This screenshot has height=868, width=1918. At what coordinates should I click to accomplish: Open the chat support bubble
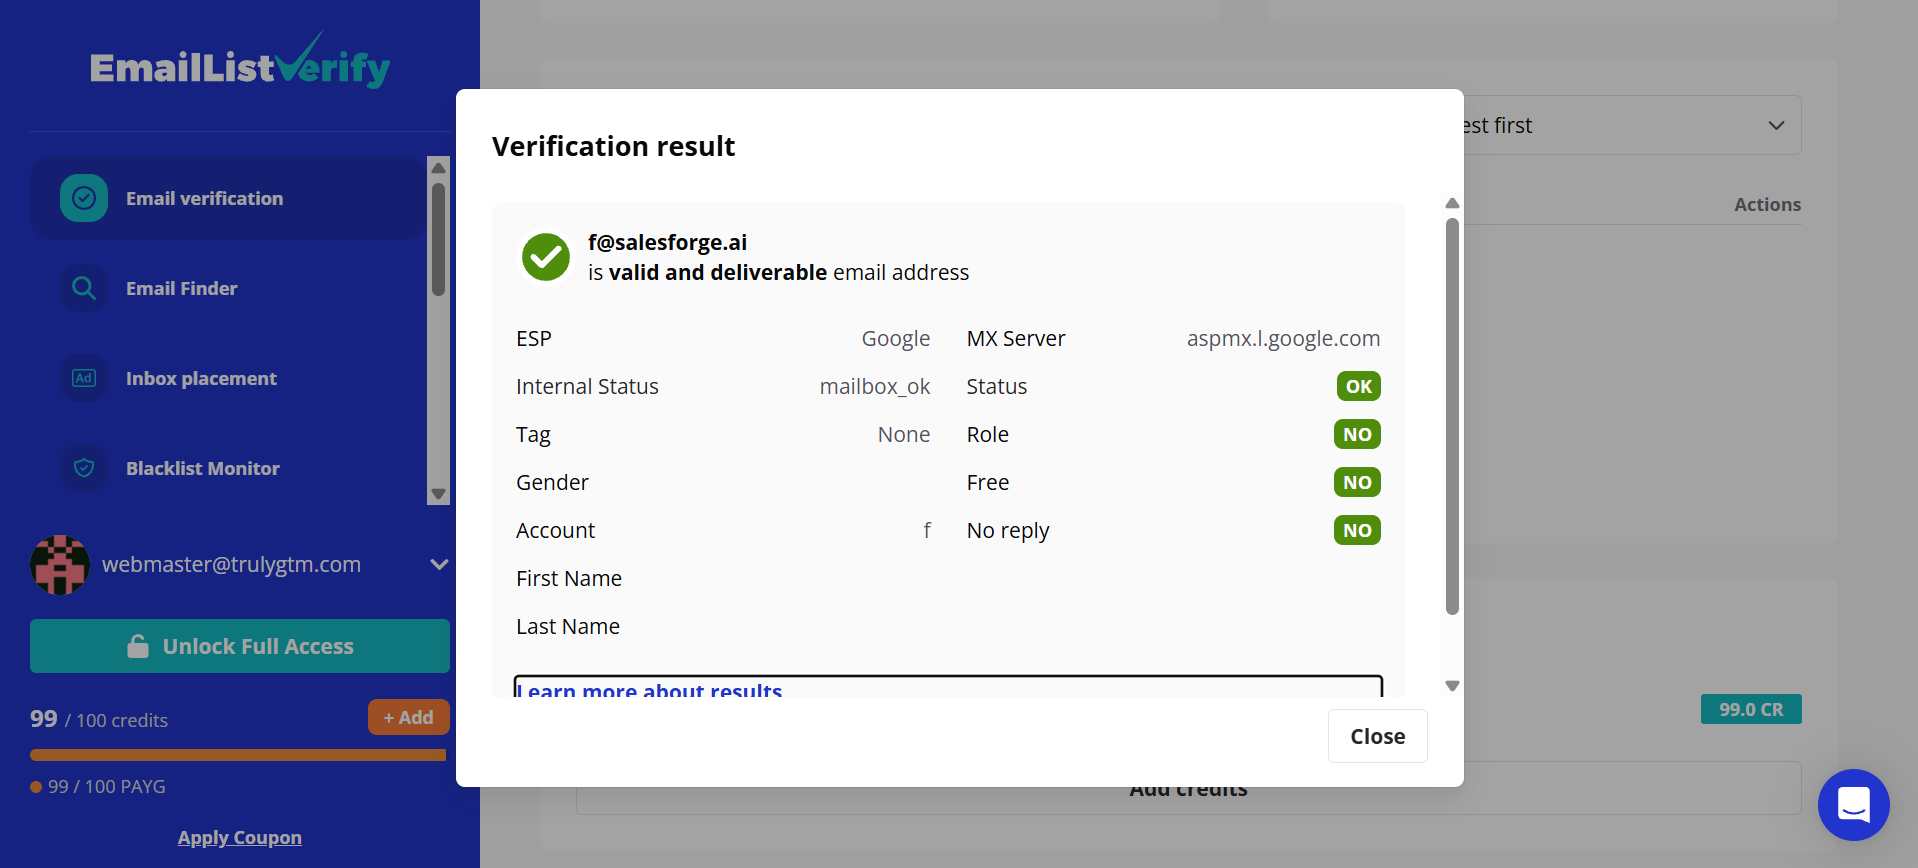1853,805
